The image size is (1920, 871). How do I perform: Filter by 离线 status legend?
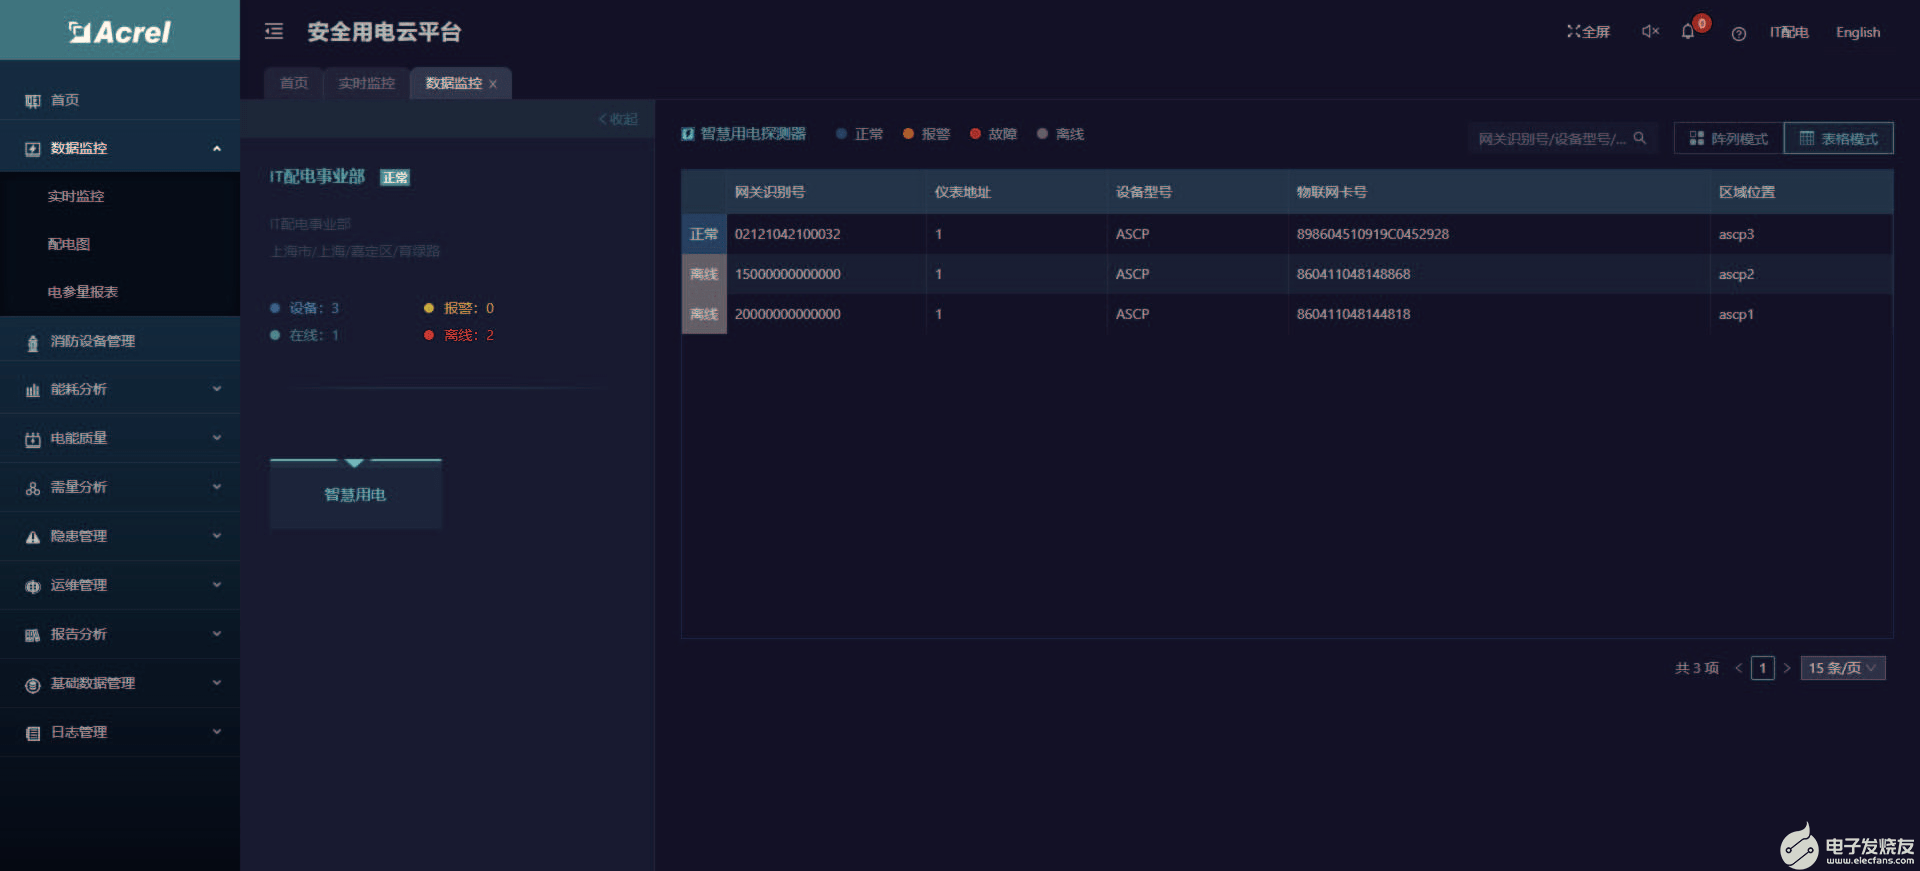[1061, 134]
